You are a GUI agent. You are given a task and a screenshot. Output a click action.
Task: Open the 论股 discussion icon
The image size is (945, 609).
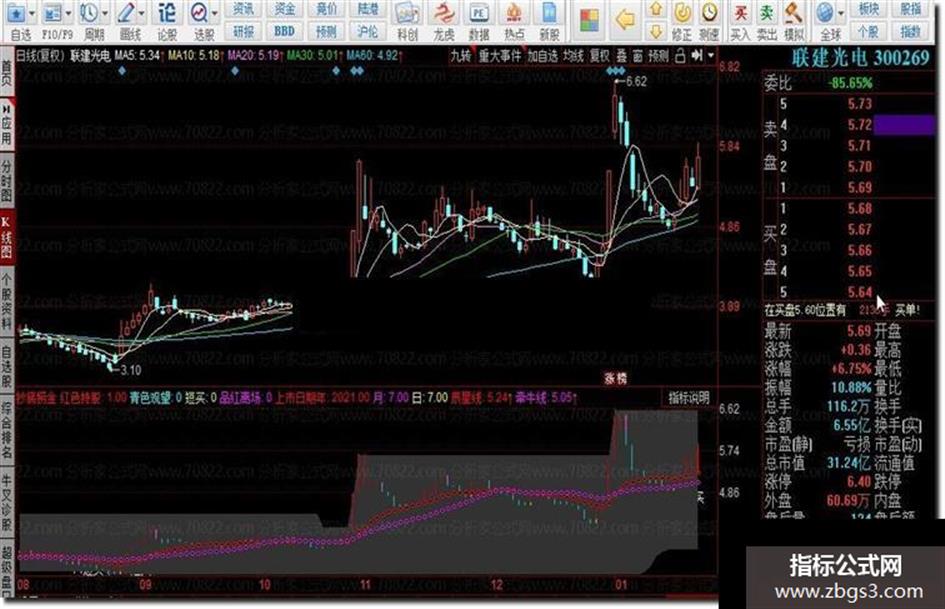coord(167,13)
